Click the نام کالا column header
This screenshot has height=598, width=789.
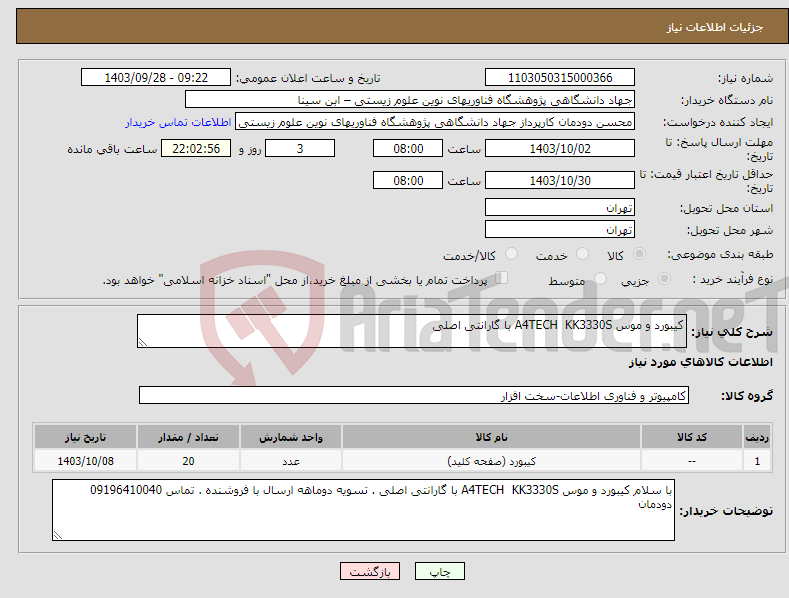[491, 437]
